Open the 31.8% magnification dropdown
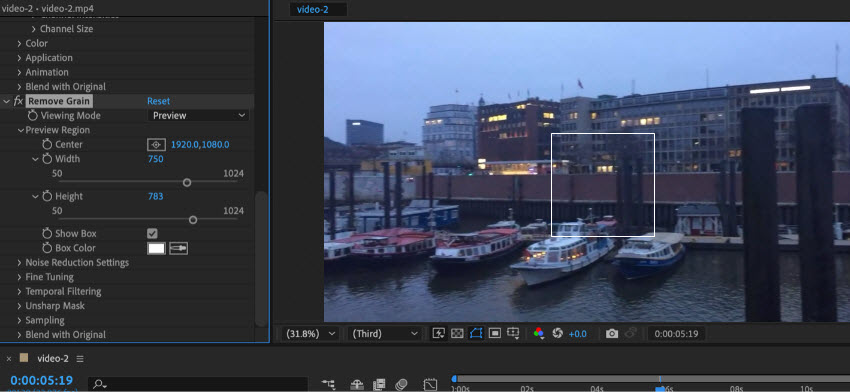The width and height of the screenshot is (850, 392). tap(311, 334)
